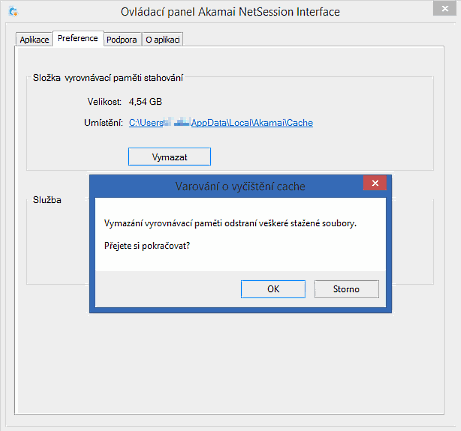The width and height of the screenshot is (461, 431).
Task: Click the Varování o vyčištění cache title bar
Action: 240,186
